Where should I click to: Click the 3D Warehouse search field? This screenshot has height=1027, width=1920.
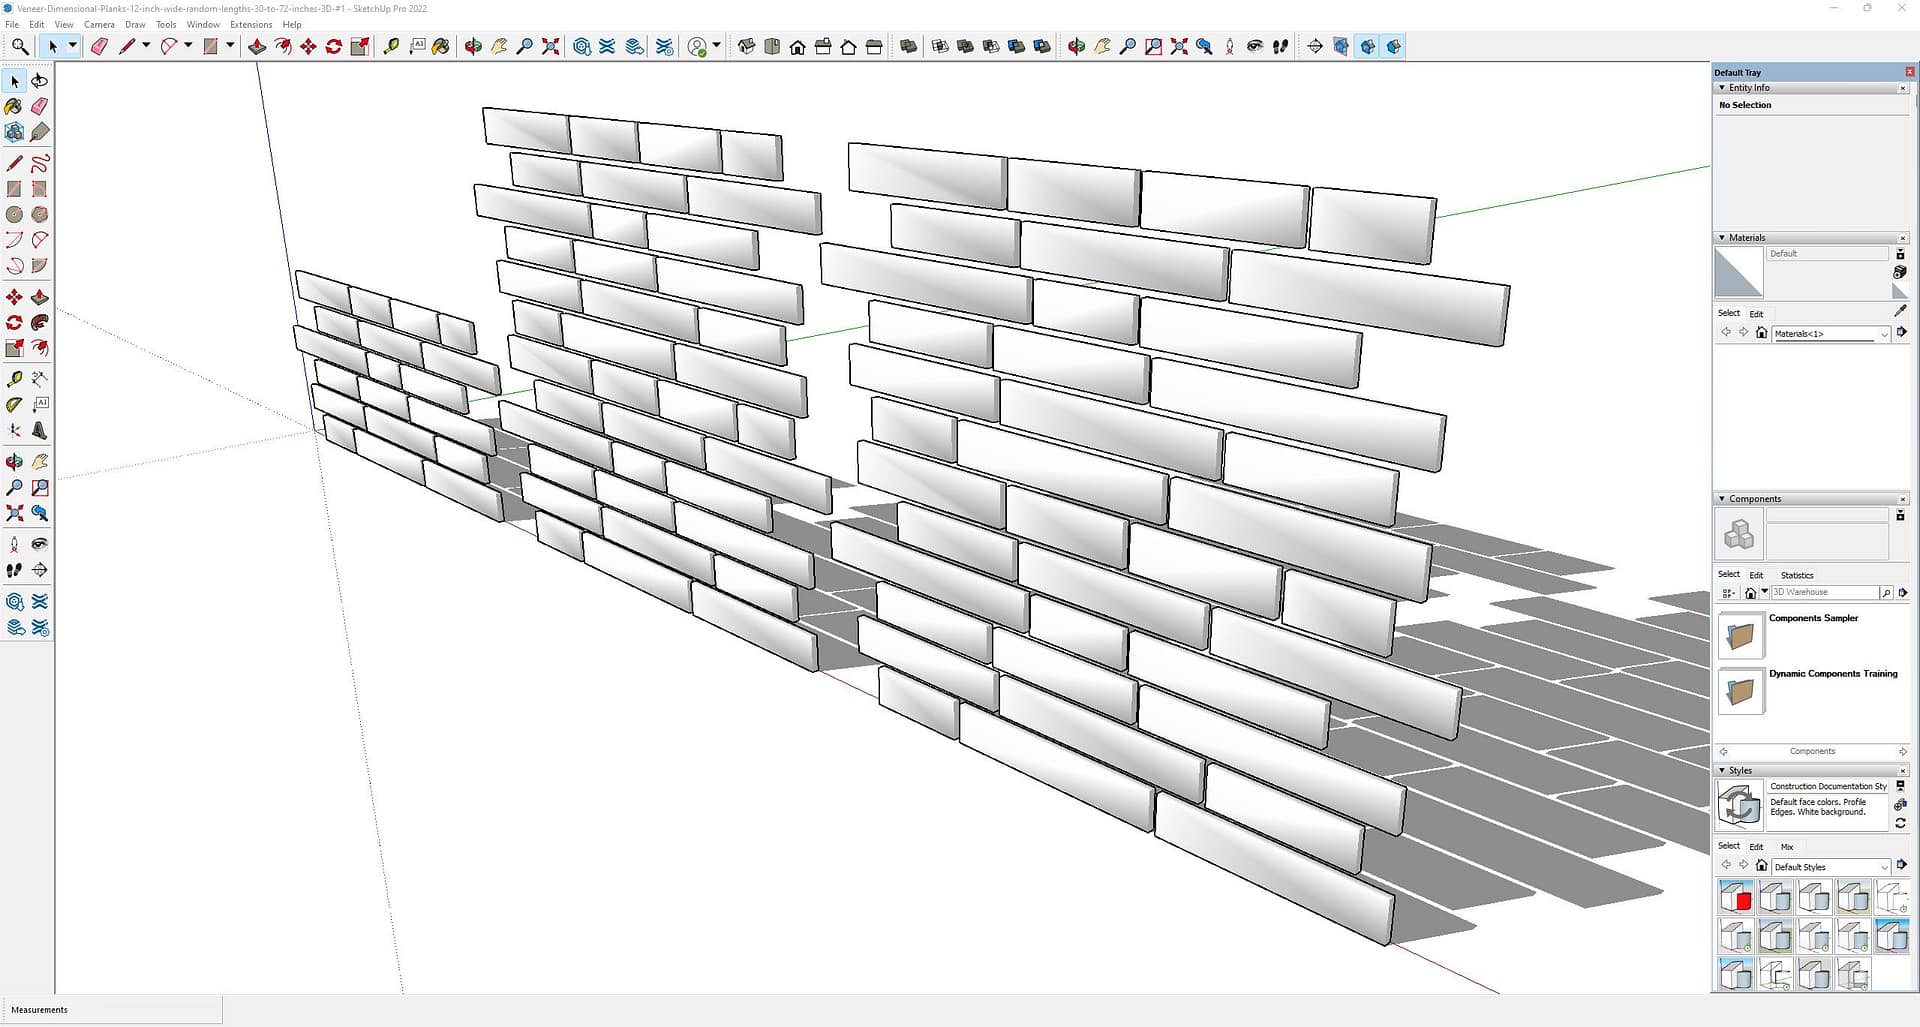[x=1824, y=593]
